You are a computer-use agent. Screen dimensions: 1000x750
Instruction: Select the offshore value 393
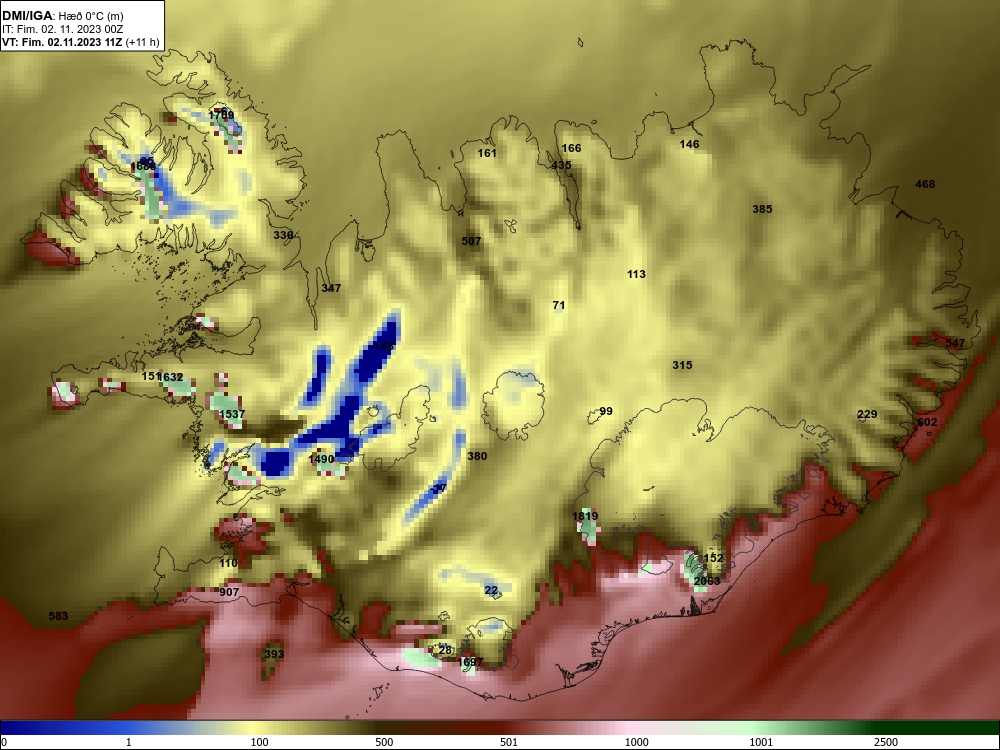(274, 654)
